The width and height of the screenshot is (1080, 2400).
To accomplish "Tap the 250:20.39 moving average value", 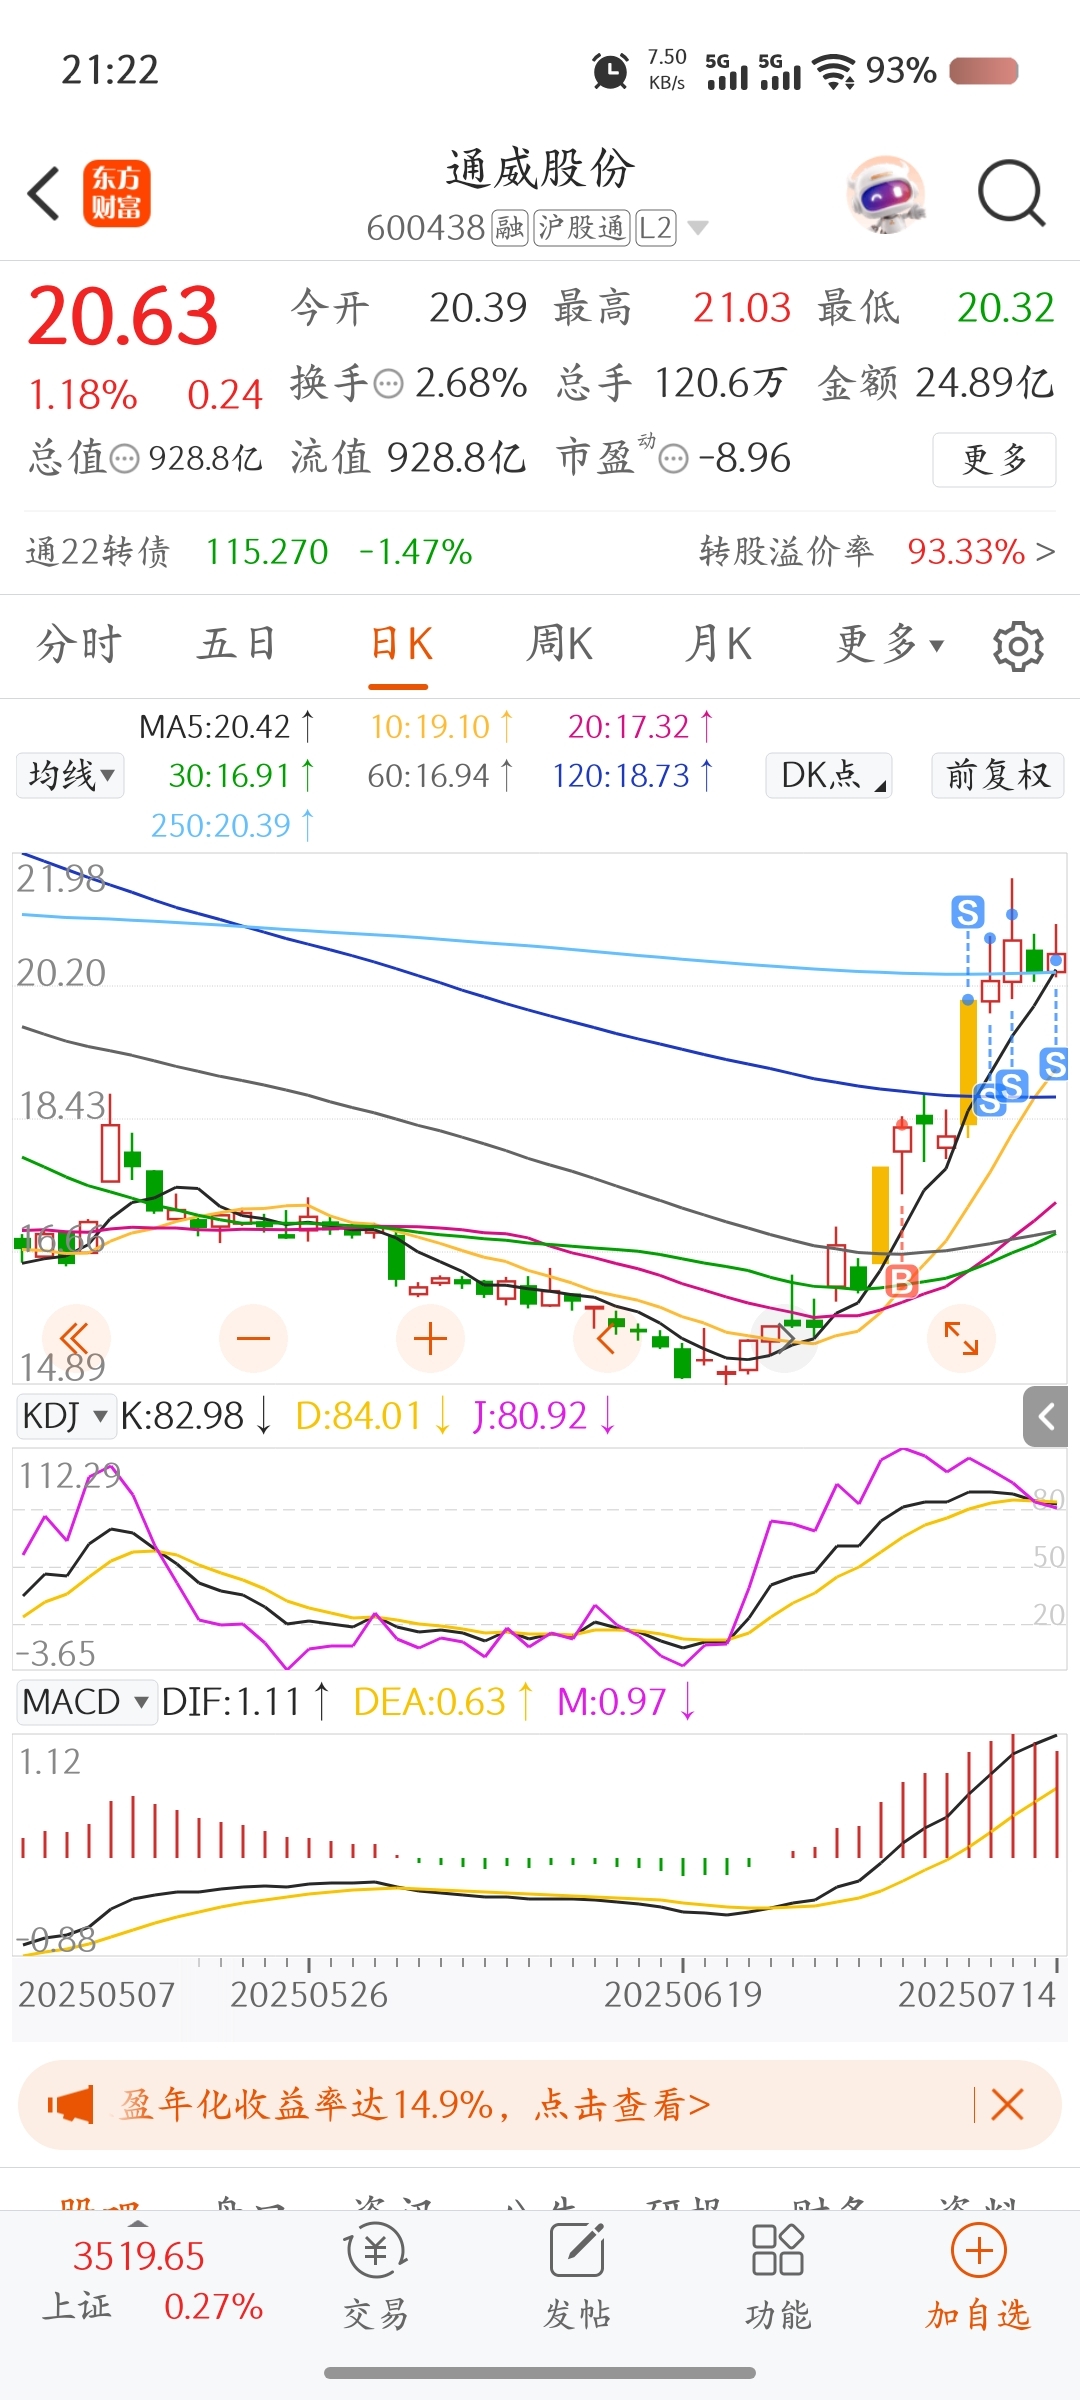I will tap(232, 825).
